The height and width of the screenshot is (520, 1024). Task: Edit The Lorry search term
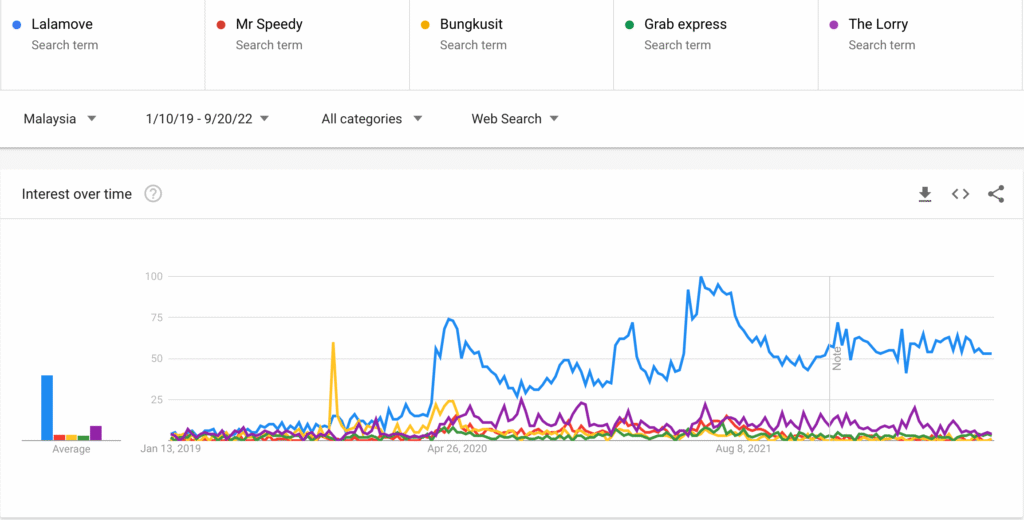(x=878, y=24)
